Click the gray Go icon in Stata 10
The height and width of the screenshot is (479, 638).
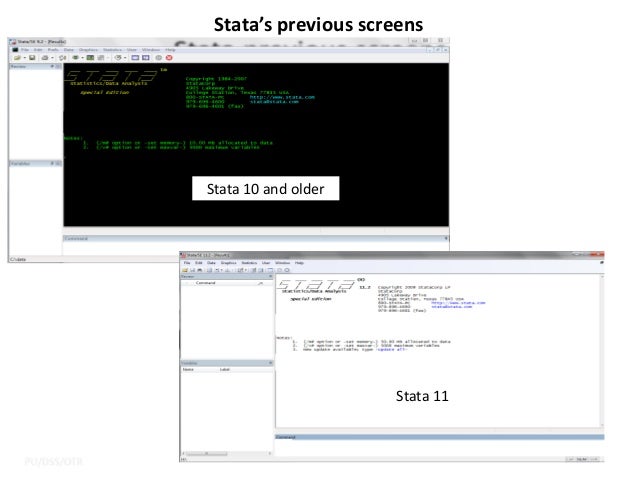coord(159,58)
